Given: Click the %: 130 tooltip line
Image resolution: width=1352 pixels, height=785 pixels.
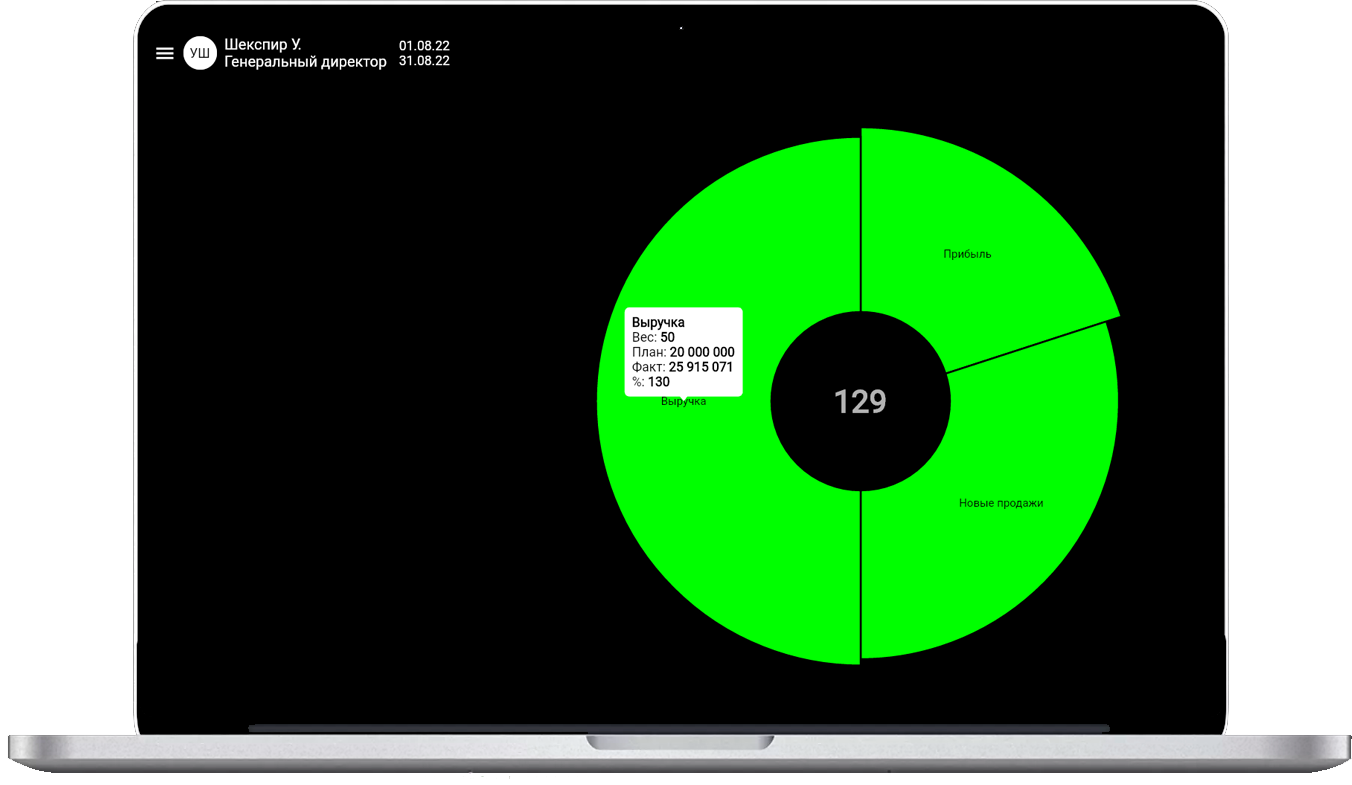Looking at the screenshot, I should (651, 382).
